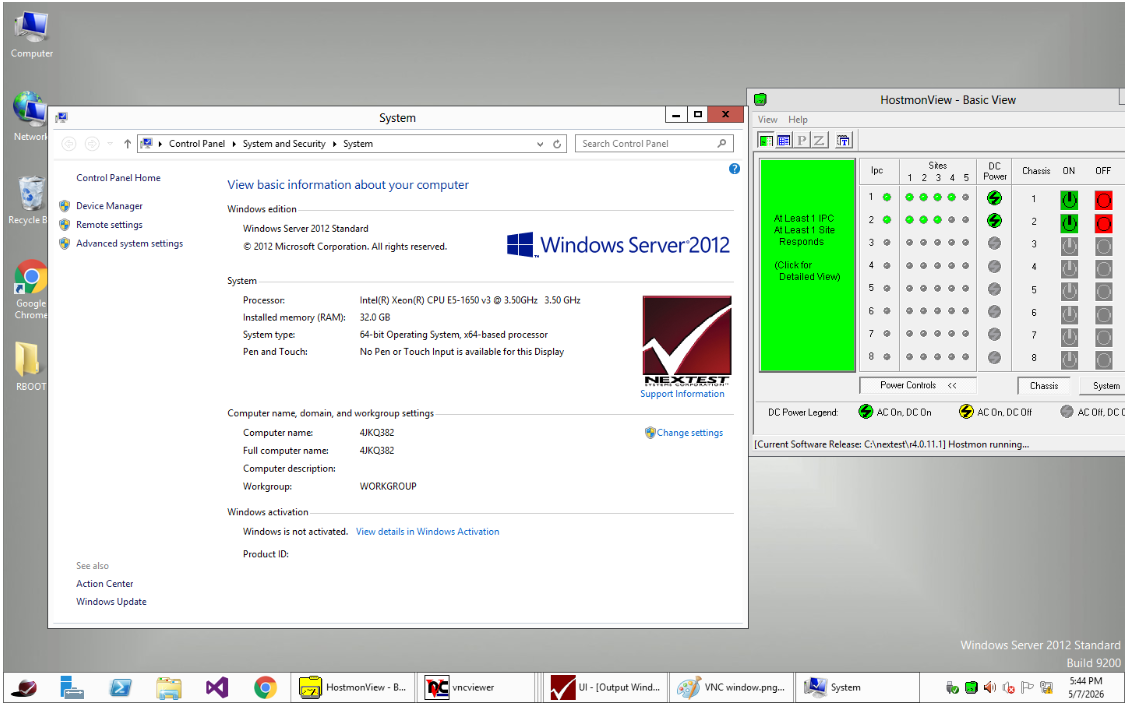Click the Search Control Panel field
This screenshot has width=1127, height=704.
(654, 144)
